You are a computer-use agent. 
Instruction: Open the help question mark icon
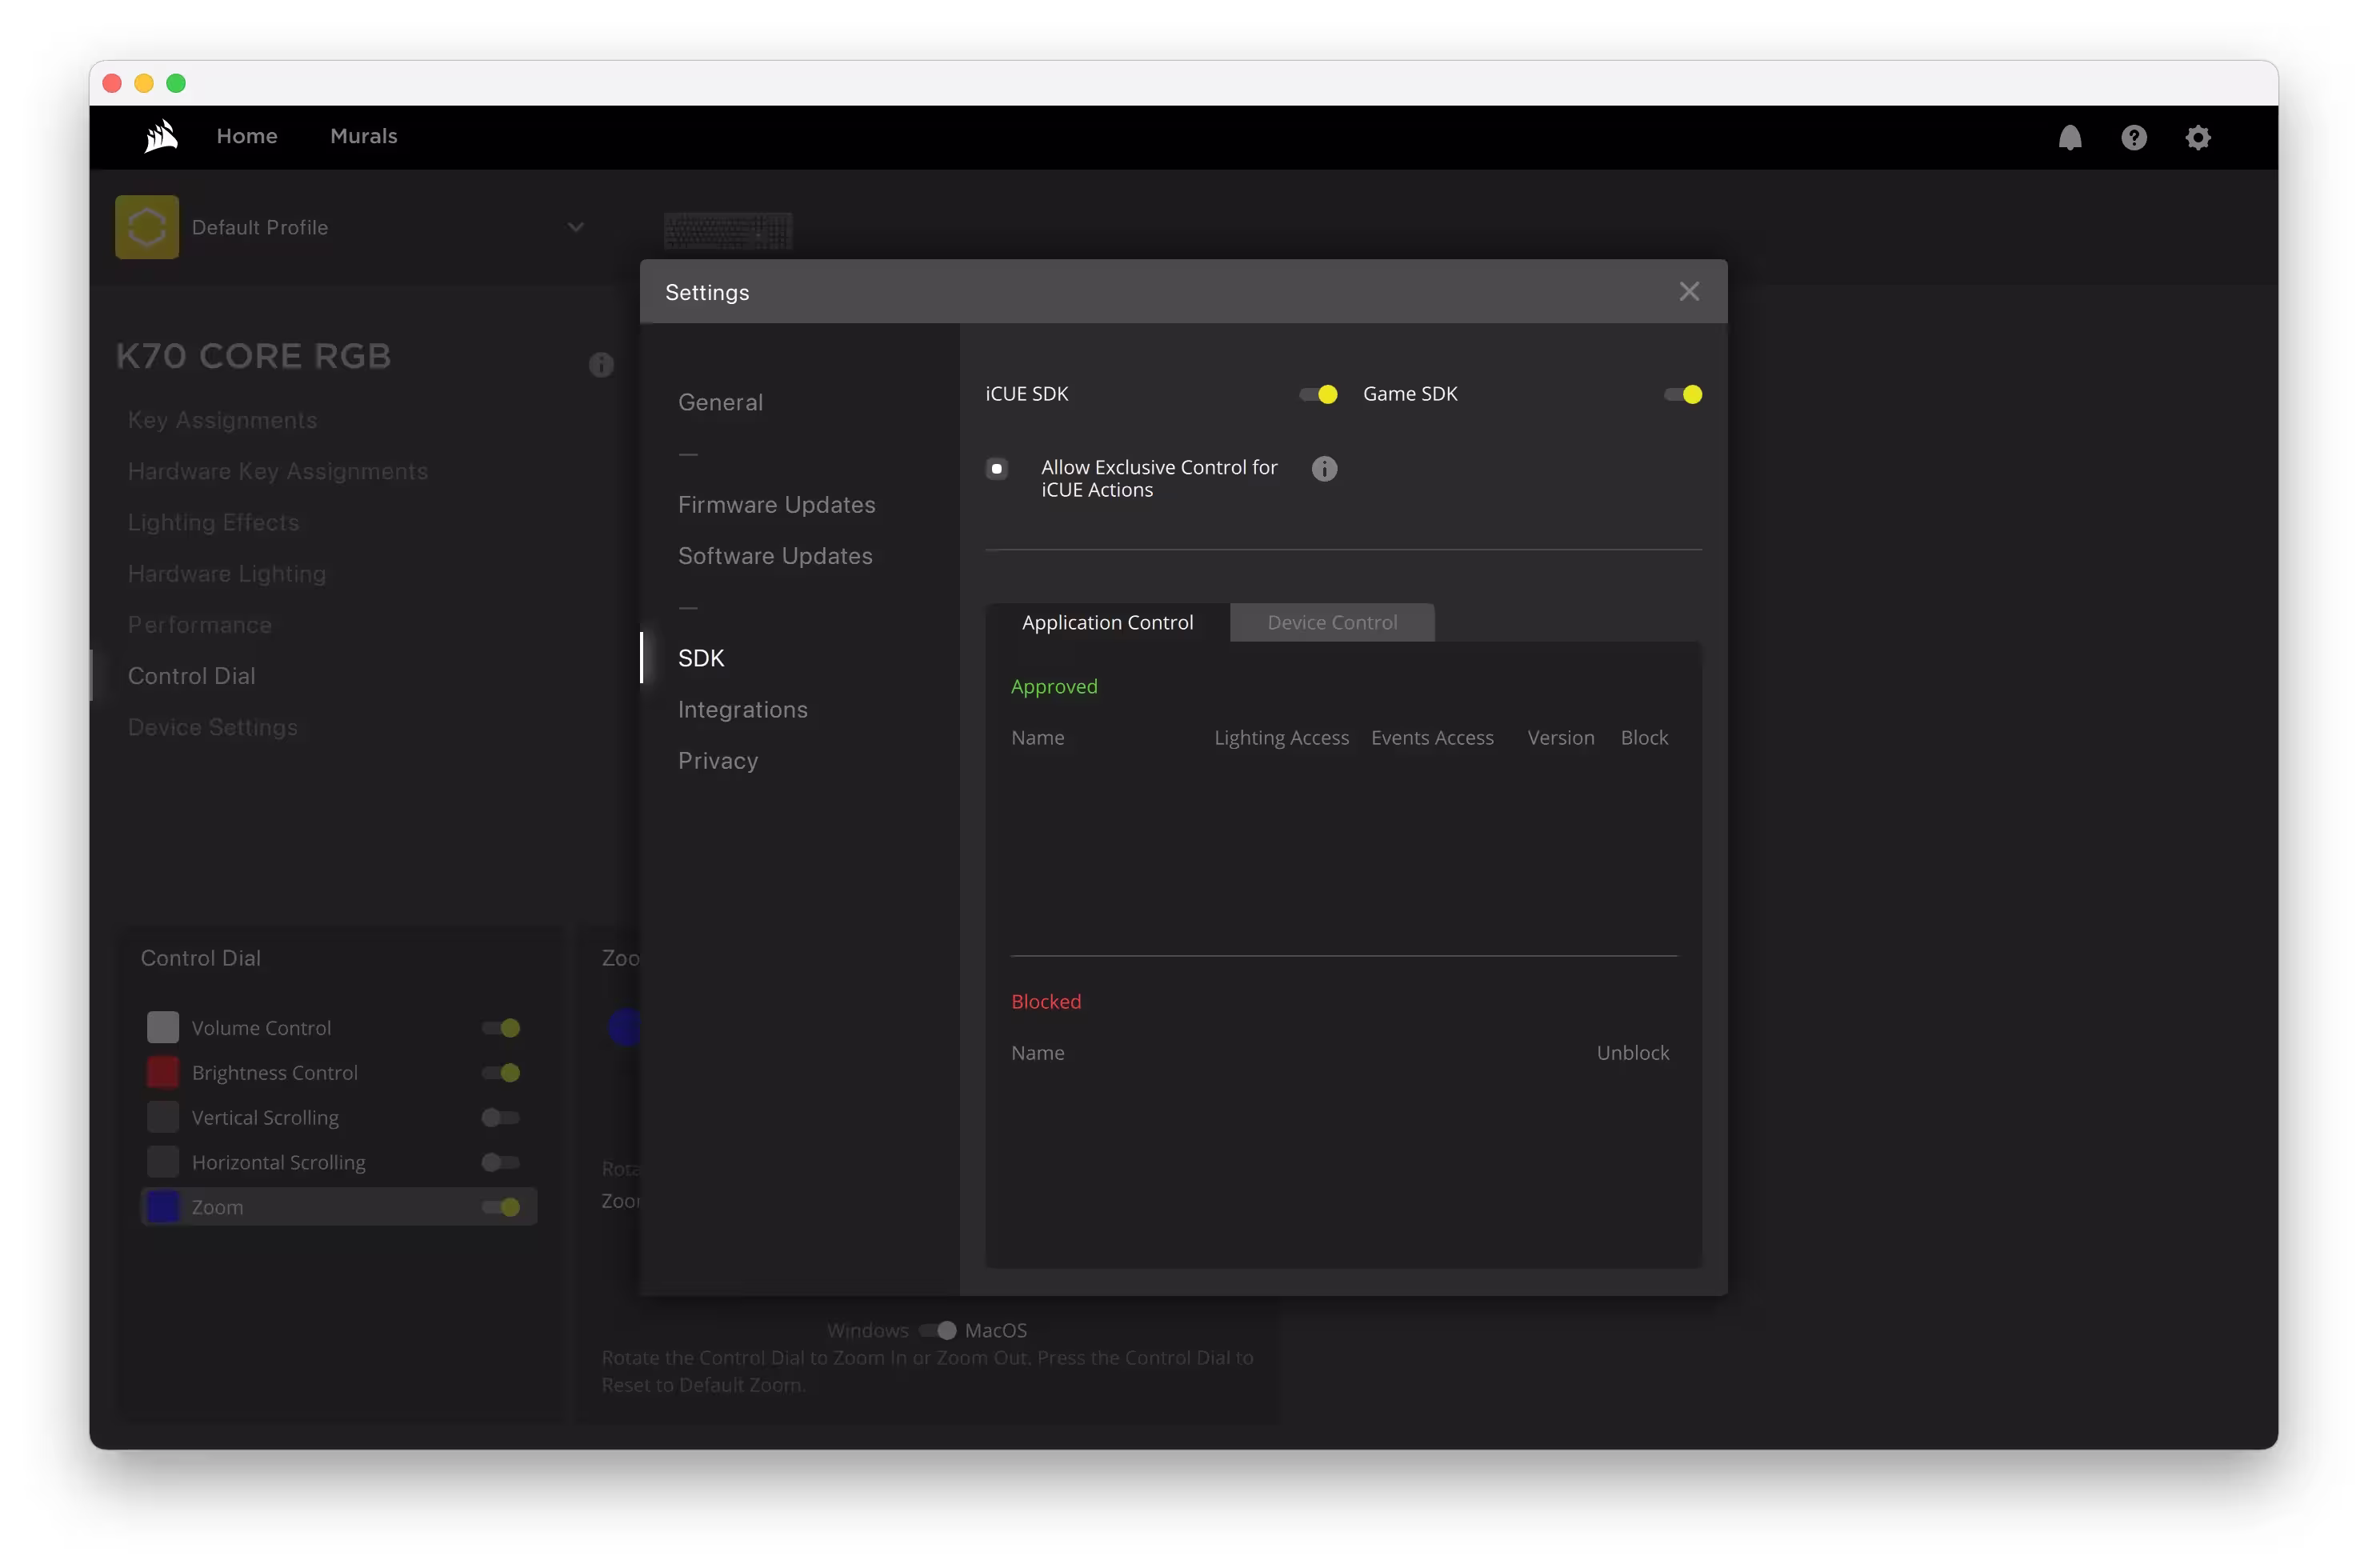coord(2134,137)
